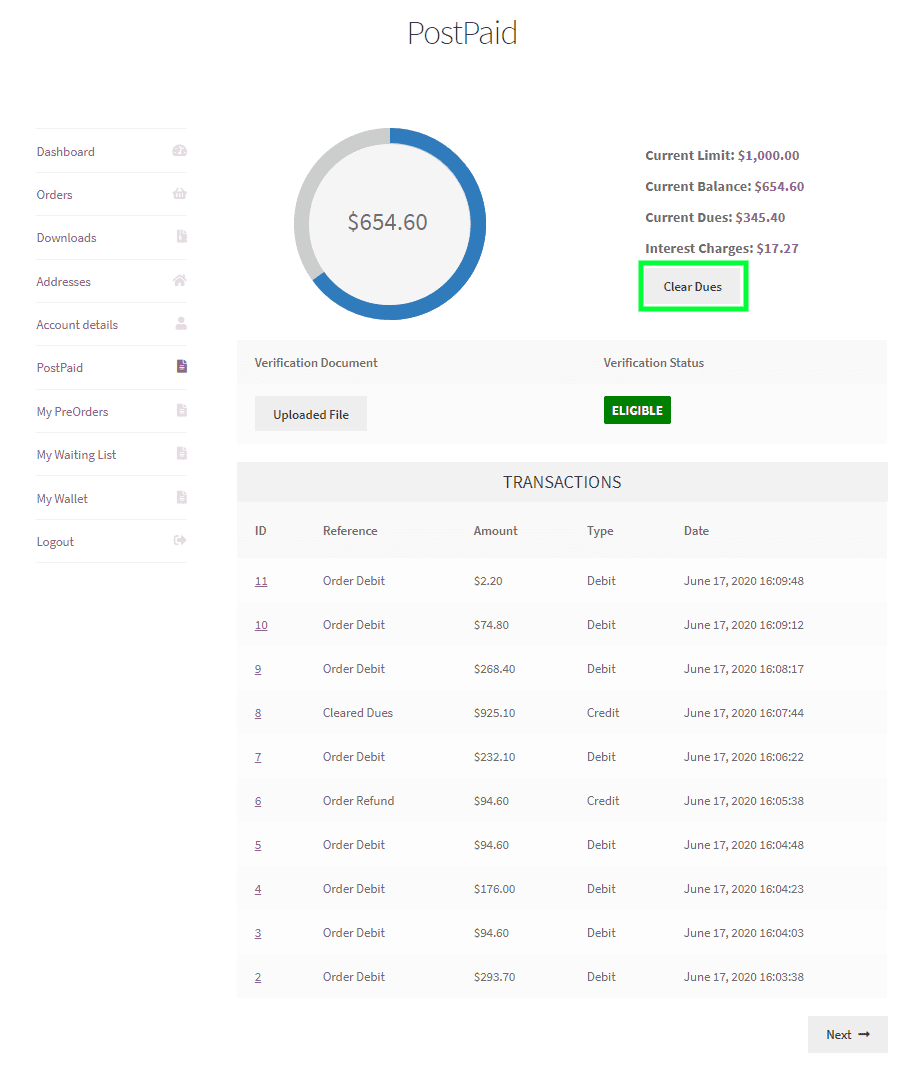The height and width of the screenshot is (1076, 913).
Task: Open Account details page link
Action: point(77,325)
